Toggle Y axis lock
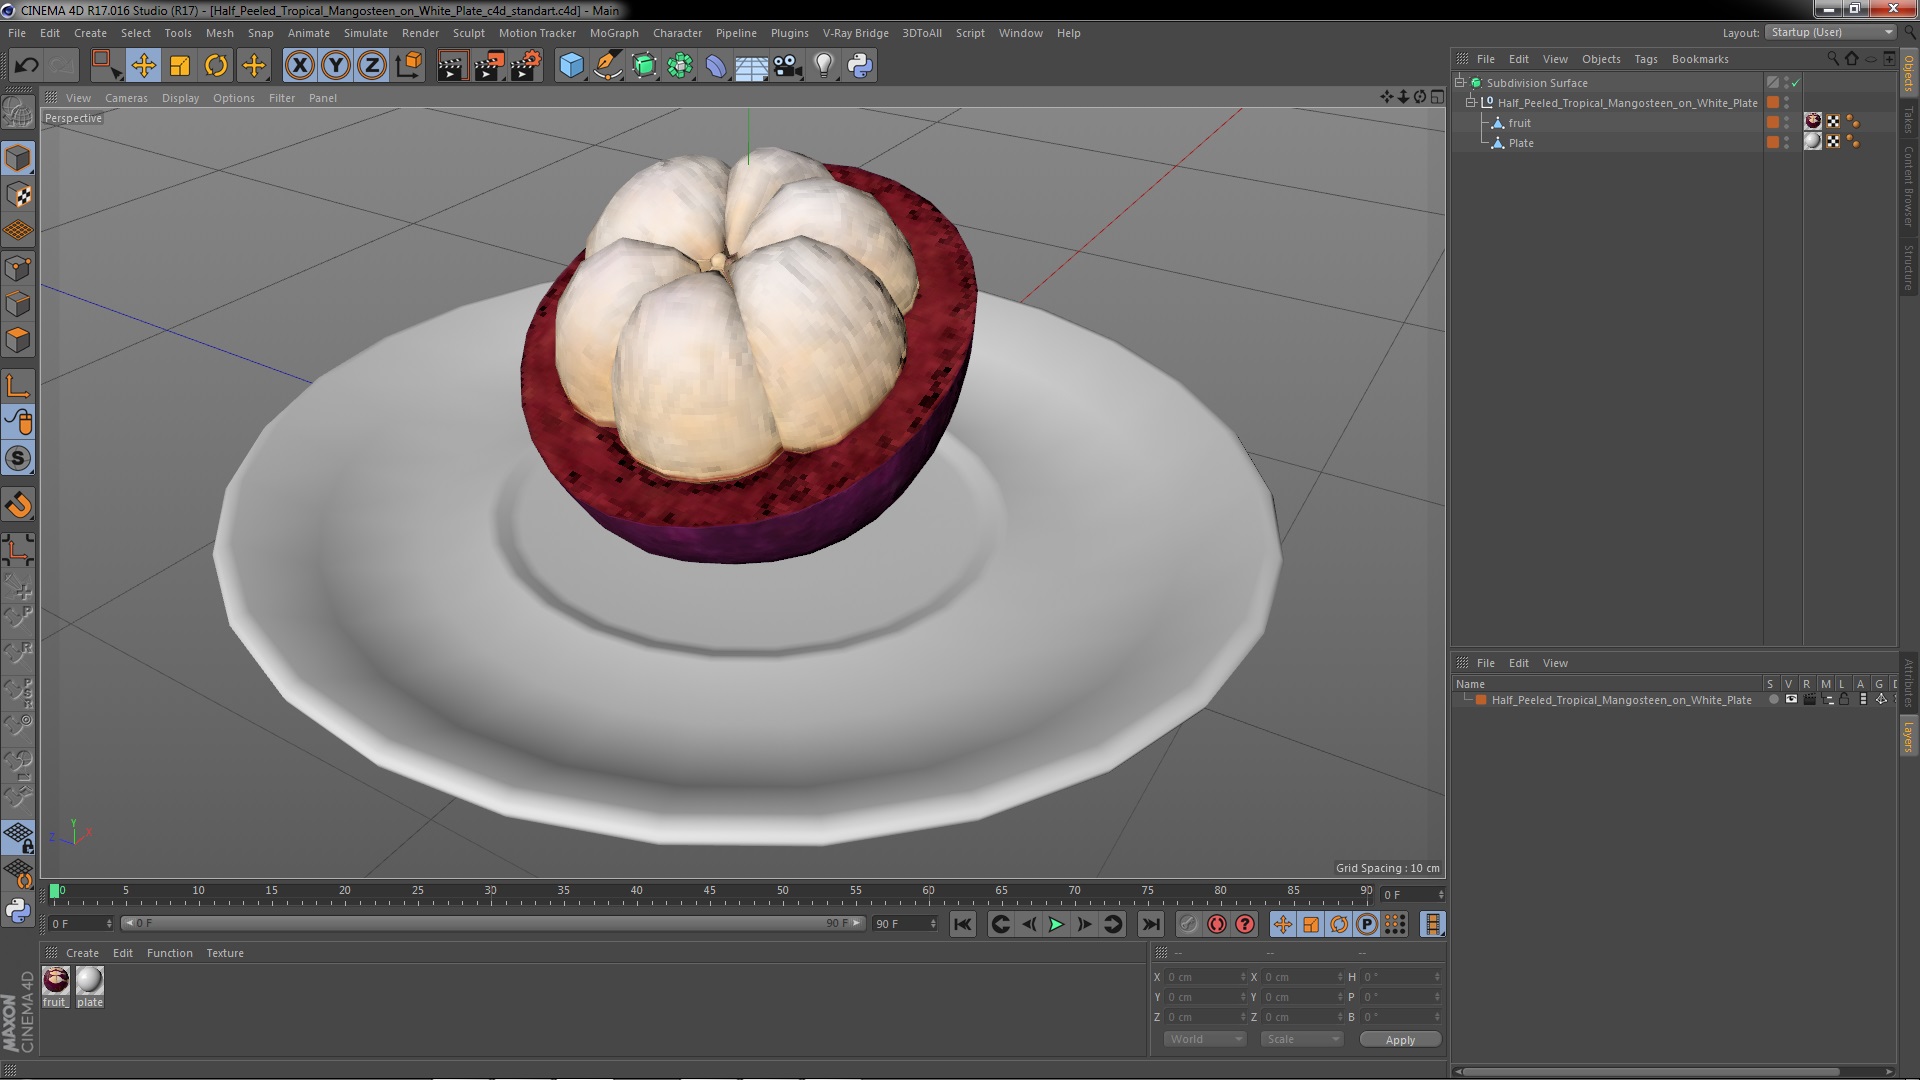 click(336, 66)
